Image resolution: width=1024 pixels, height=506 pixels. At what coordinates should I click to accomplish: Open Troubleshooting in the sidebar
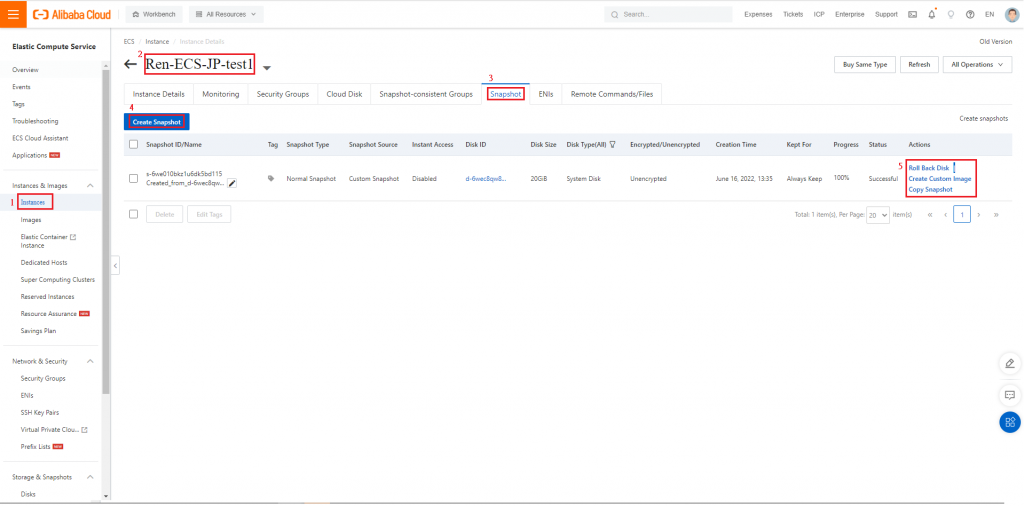pos(35,121)
